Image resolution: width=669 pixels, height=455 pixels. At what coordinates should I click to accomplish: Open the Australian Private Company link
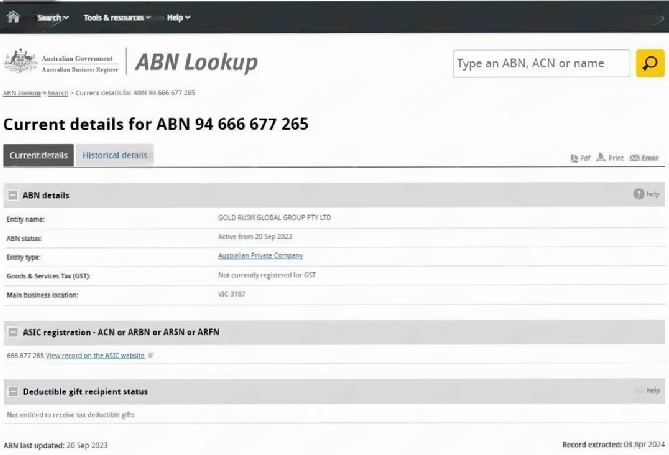(260, 256)
